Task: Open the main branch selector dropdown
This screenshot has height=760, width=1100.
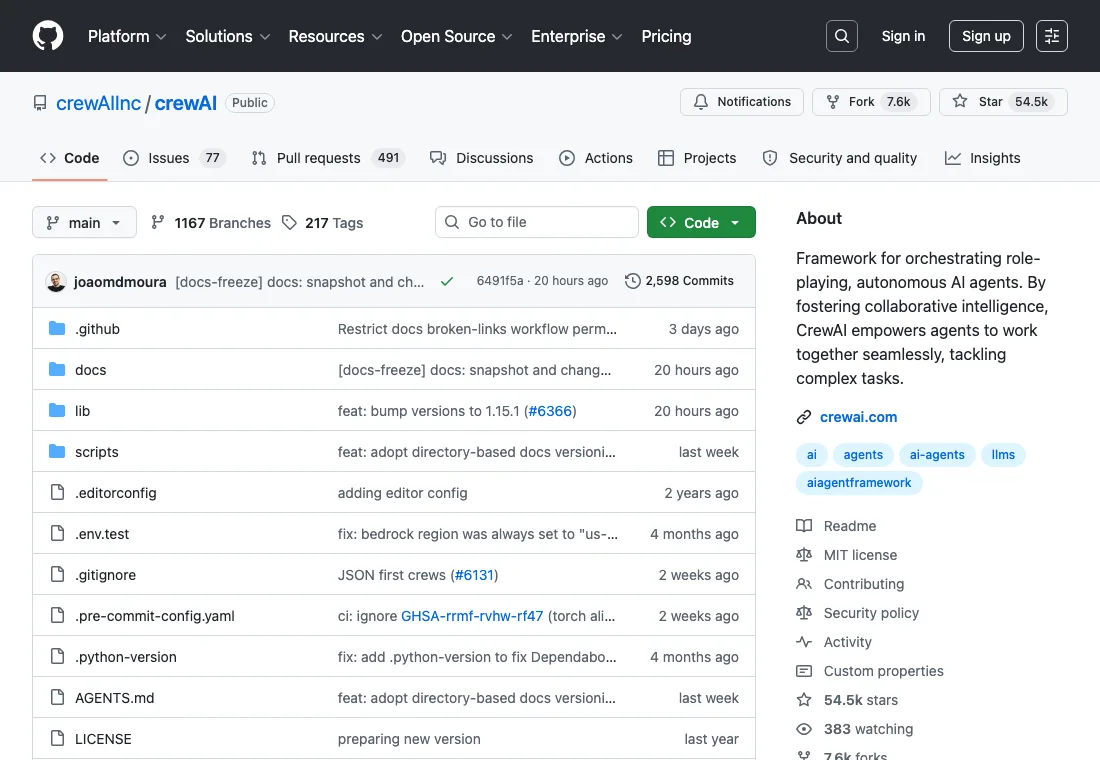Action: [x=84, y=222]
